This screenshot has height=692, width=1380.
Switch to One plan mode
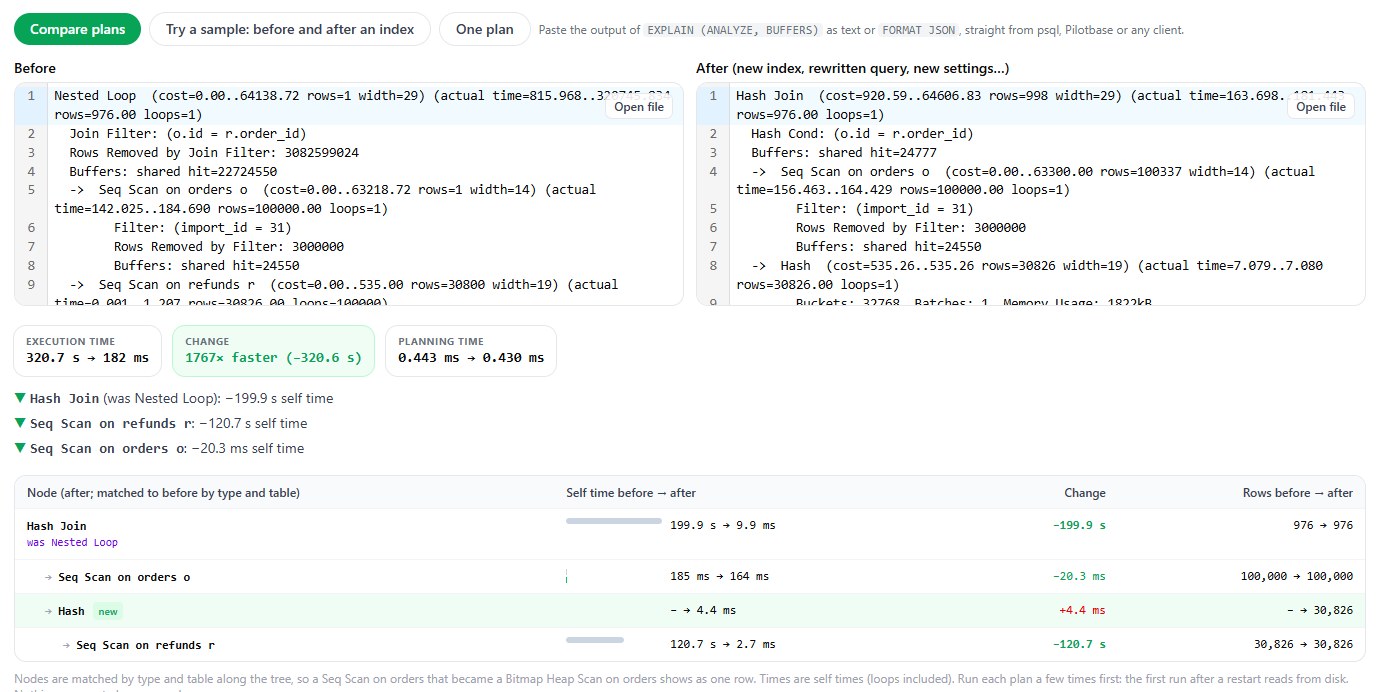pyautogui.click(x=485, y=29)
